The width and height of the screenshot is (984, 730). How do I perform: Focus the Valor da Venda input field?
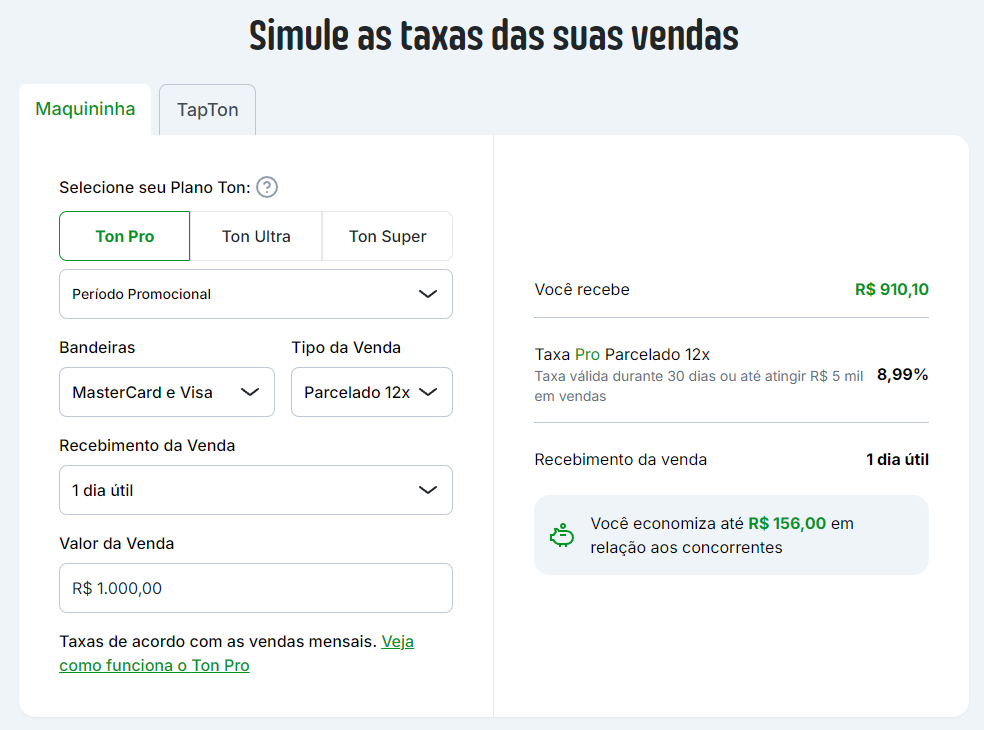click(x=256, y=588)
